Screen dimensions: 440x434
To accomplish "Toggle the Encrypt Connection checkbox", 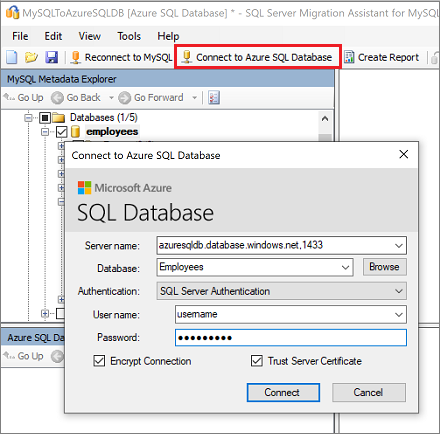I will coord(99,361).
